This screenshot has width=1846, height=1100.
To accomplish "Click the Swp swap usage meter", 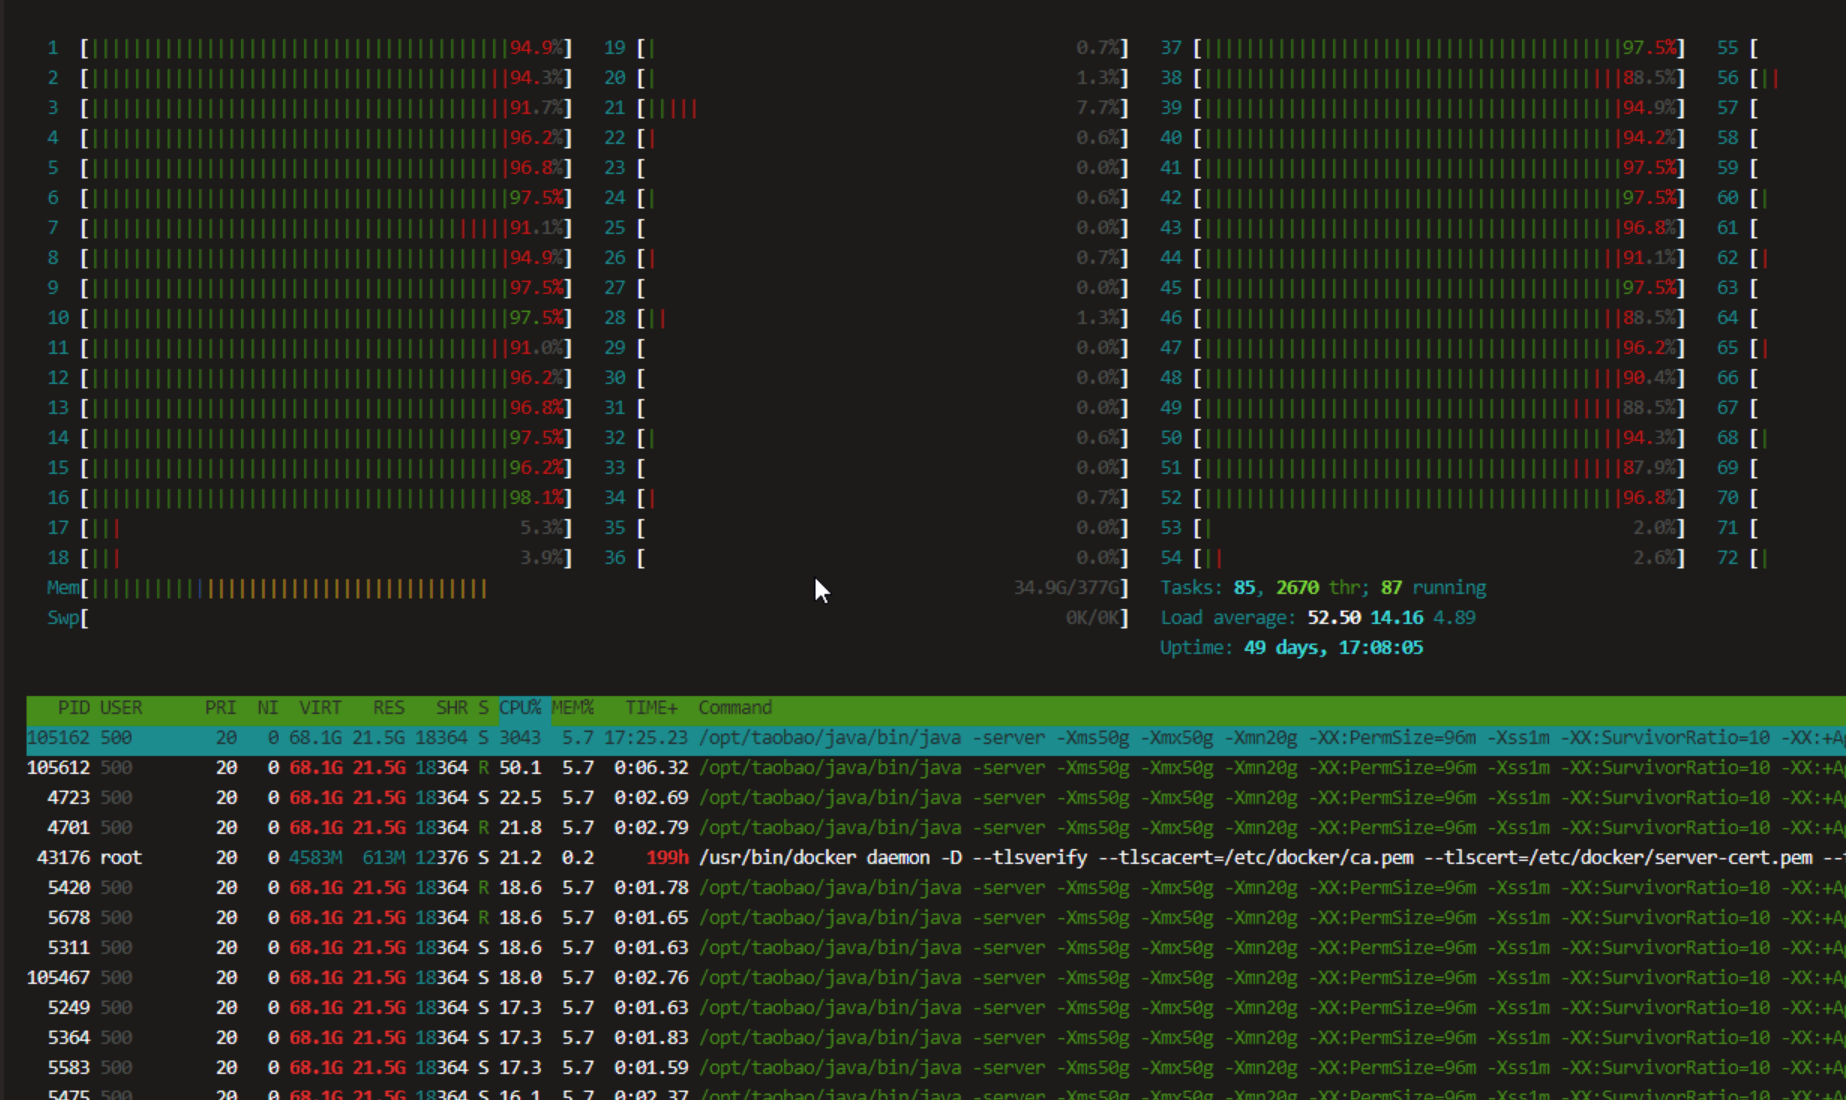I will coord(604,618).
